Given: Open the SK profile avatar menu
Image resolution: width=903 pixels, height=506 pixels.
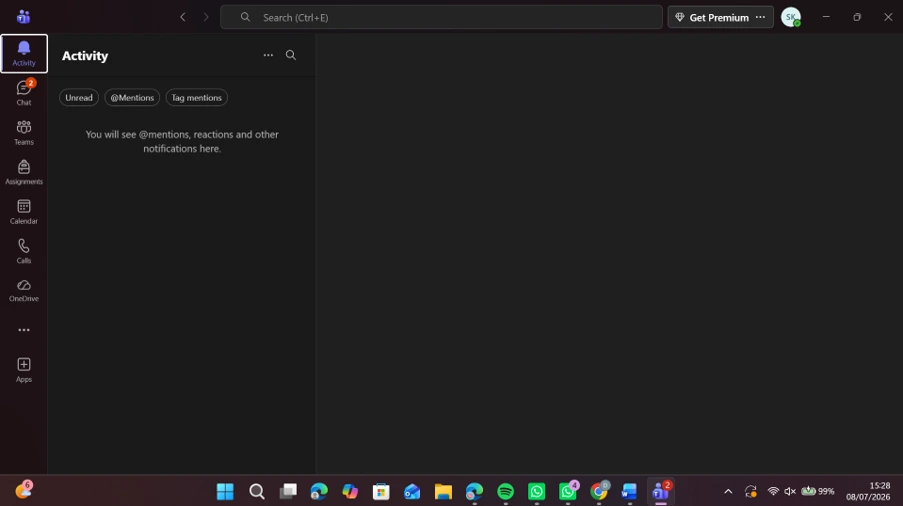Looking at the screenshot, I should point(791,17).
